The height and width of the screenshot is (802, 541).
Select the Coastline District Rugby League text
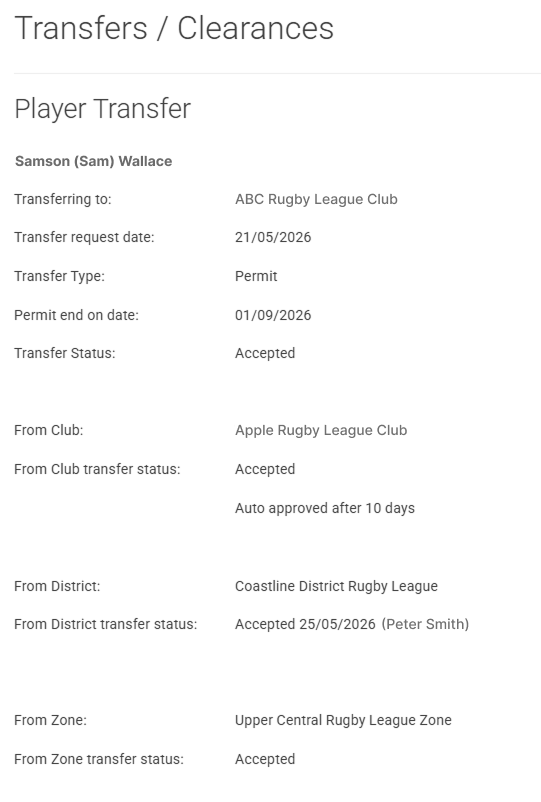tap(336, 586)
